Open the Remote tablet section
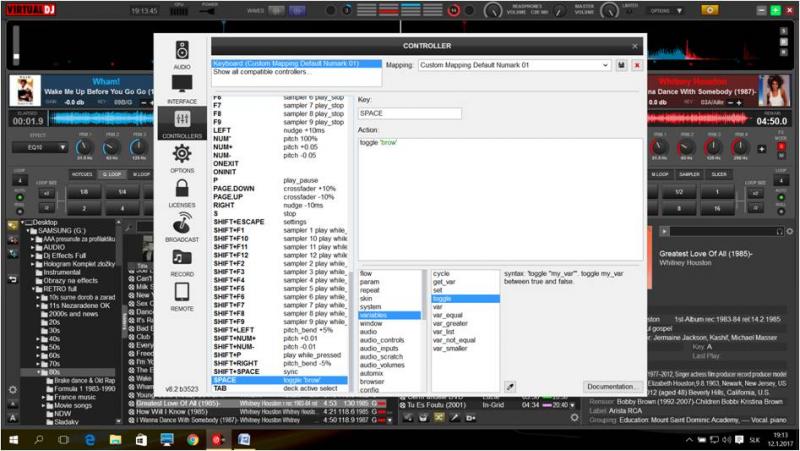 tap(182, 297)
